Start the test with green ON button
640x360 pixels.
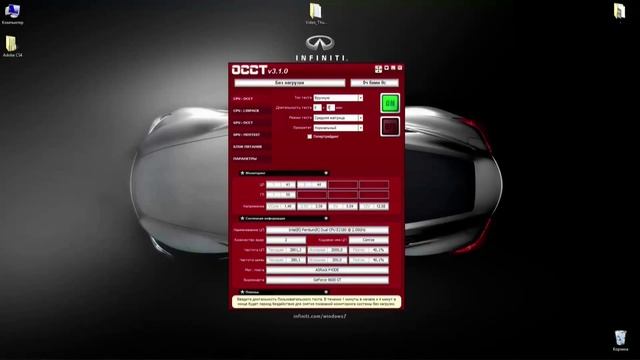(390, 103)
